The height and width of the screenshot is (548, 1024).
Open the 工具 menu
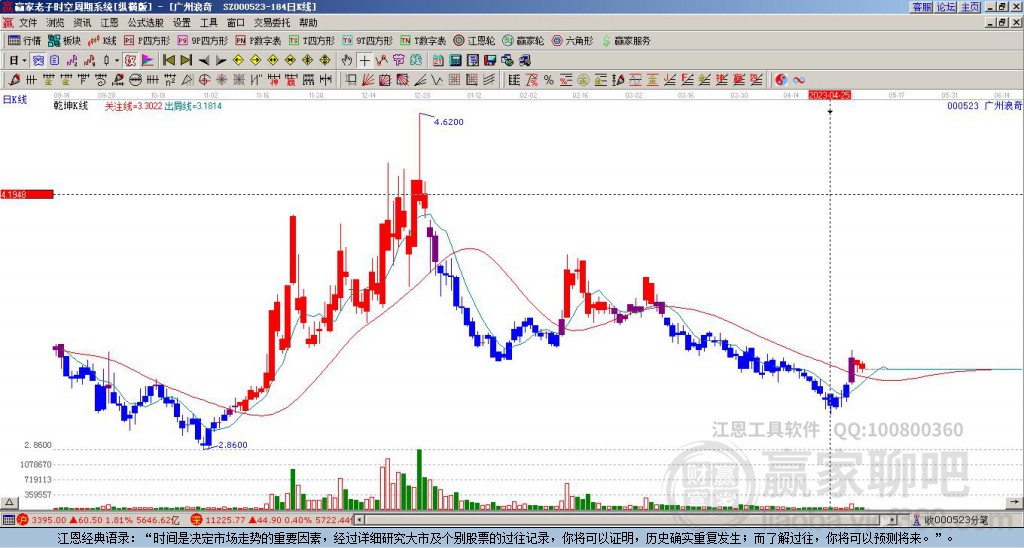(209, 23)
